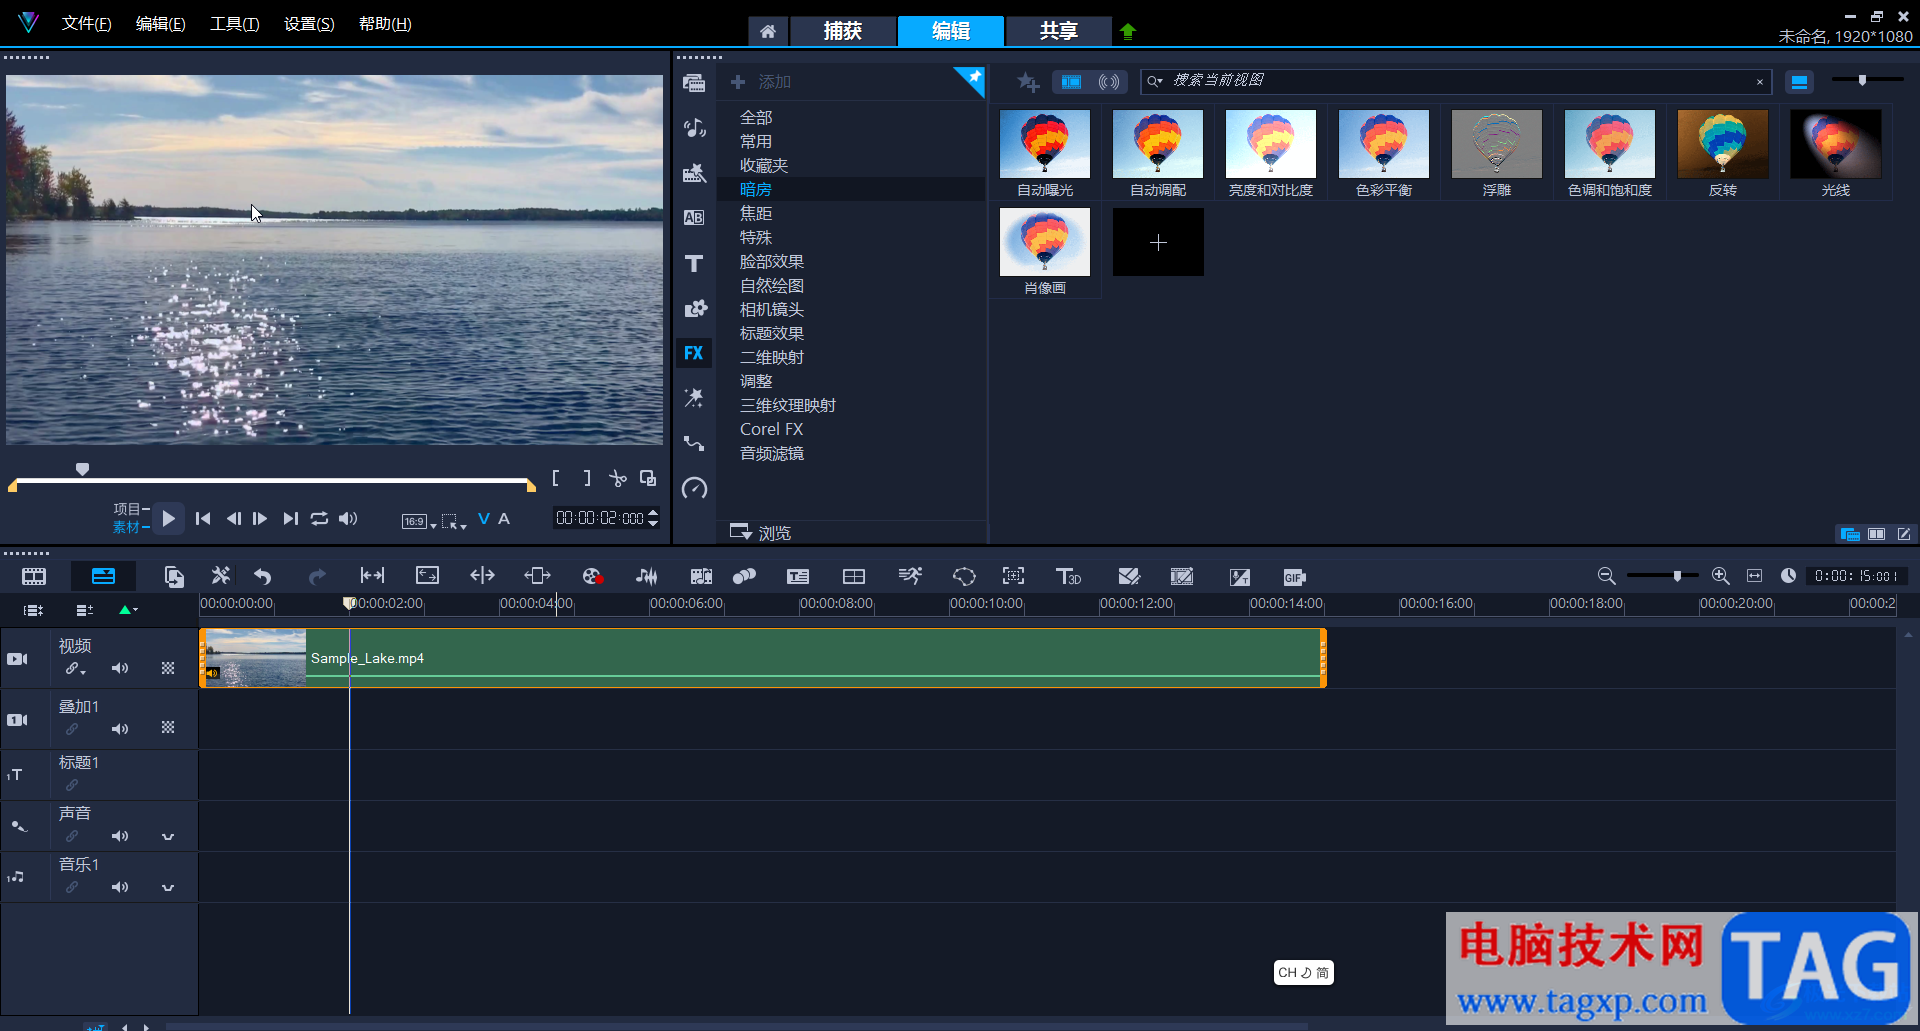1920x1031 pixels.
Task: Toggle transparency mode on 视频 track
Action: [168, 668]
